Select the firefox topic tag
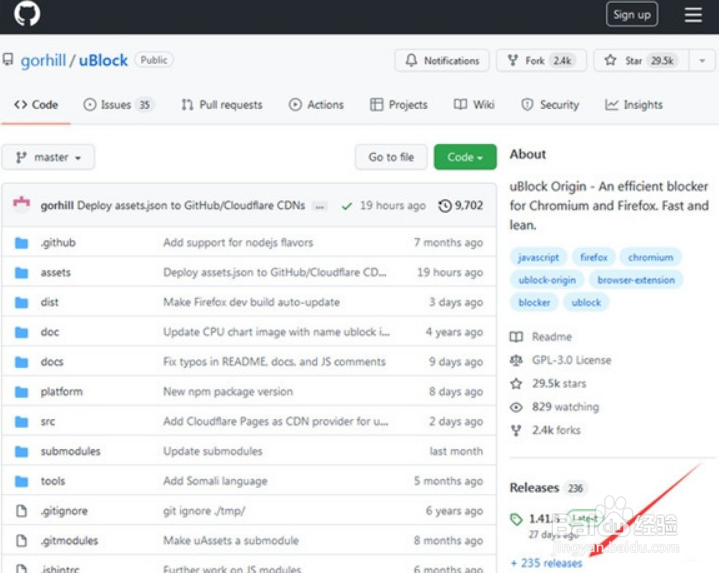 click(593, 257)
